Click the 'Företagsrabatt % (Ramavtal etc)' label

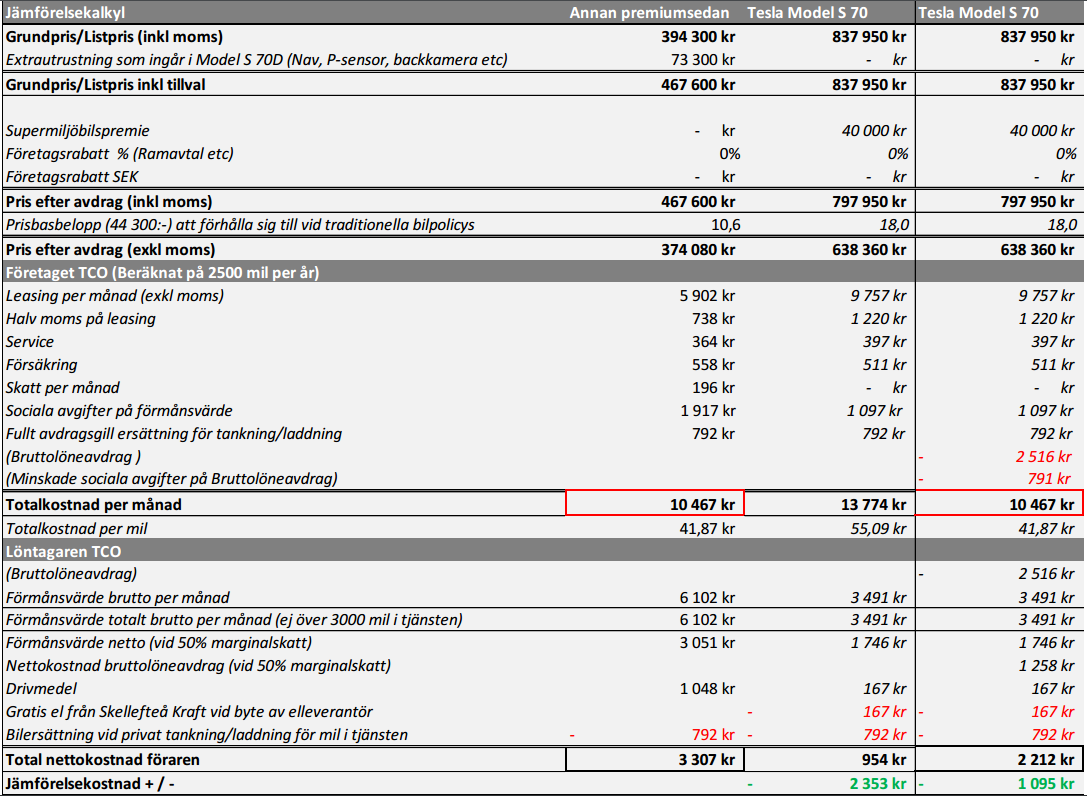[x=119, y=153]
